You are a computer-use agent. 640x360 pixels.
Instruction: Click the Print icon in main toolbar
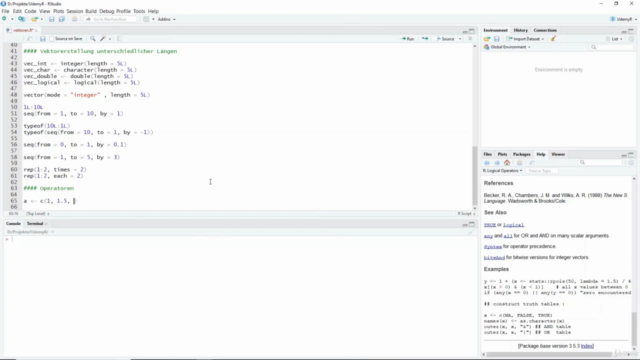[x=74, y=19]
